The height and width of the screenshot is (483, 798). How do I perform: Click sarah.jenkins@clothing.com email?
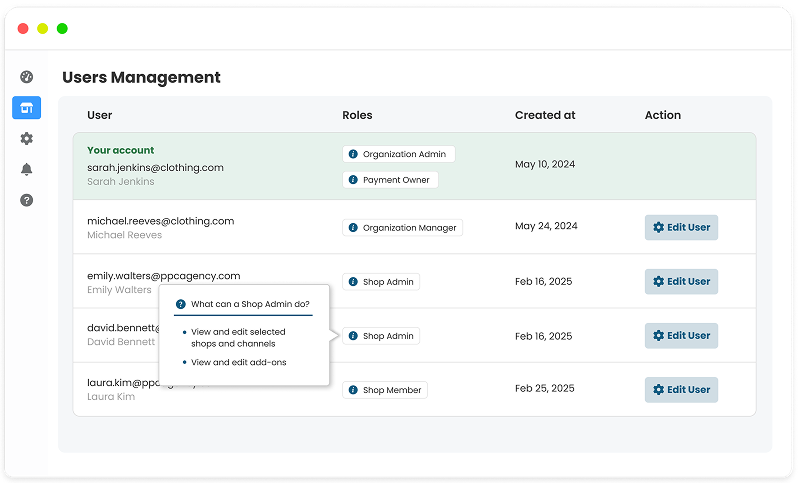155,167
